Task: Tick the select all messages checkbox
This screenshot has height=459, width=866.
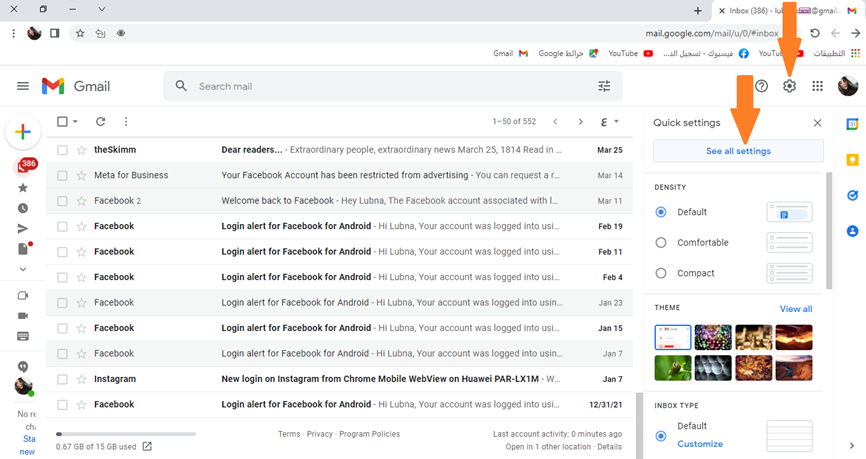Action: click(x=62, y=122)
